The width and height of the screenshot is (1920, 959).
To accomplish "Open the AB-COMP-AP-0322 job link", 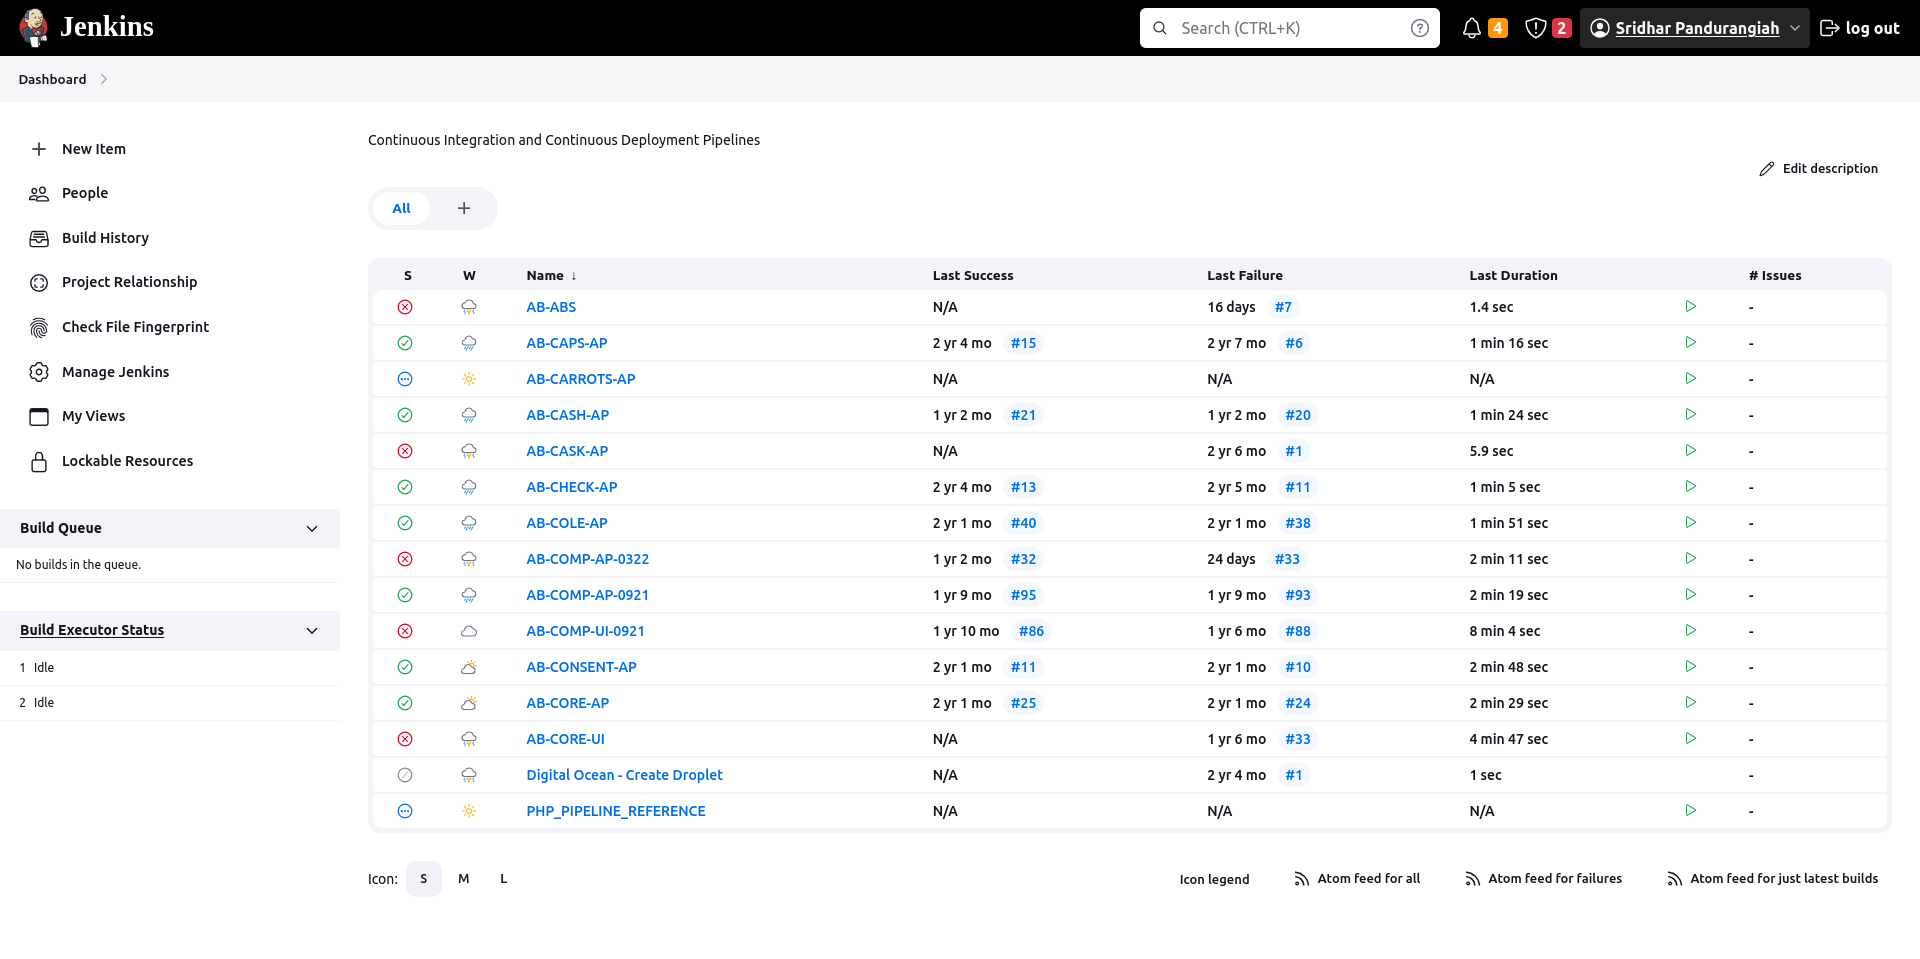I will [587, 559].
